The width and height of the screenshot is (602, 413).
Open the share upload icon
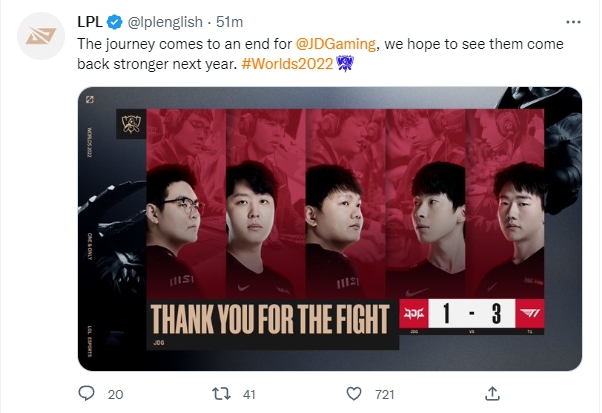tap(492, 393)
